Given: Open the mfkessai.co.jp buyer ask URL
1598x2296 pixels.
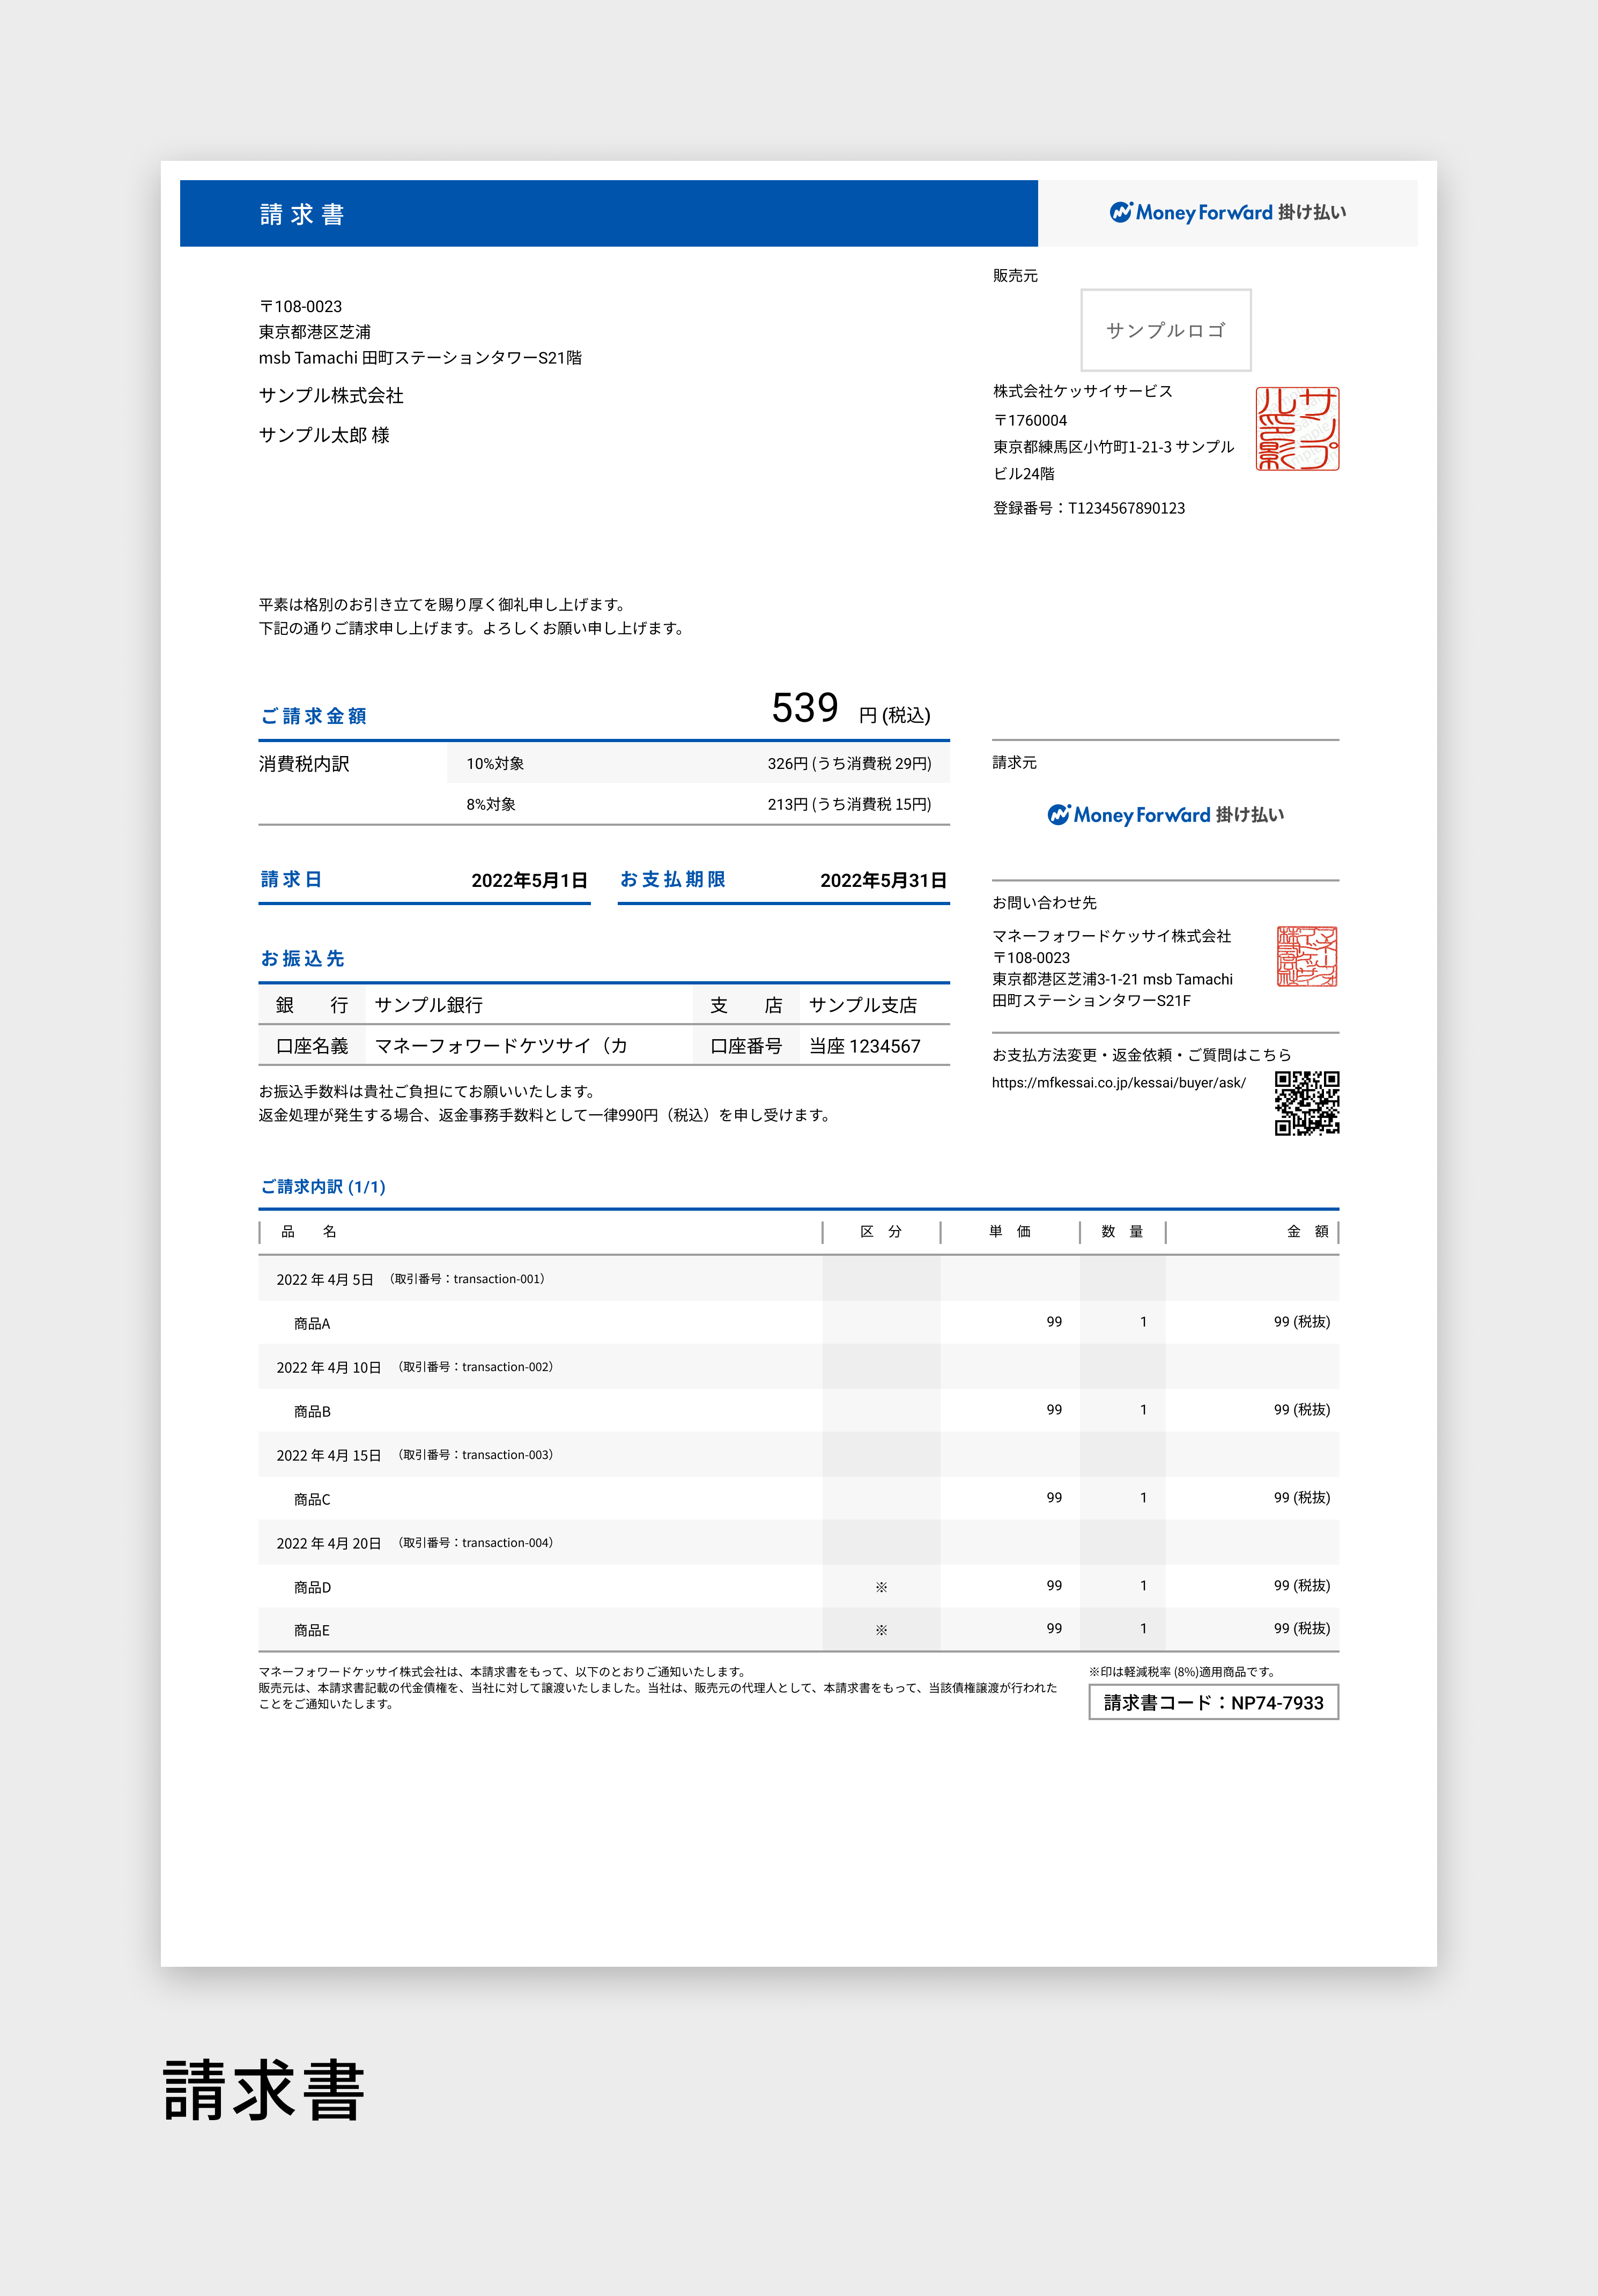Looking at the screenshot, I should coord(1118,1083).
